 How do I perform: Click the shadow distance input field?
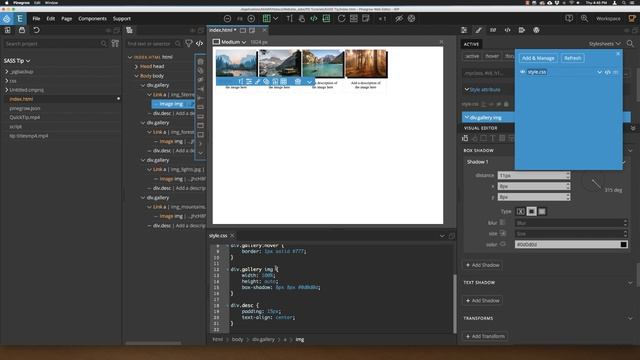(x=533, y=176)
